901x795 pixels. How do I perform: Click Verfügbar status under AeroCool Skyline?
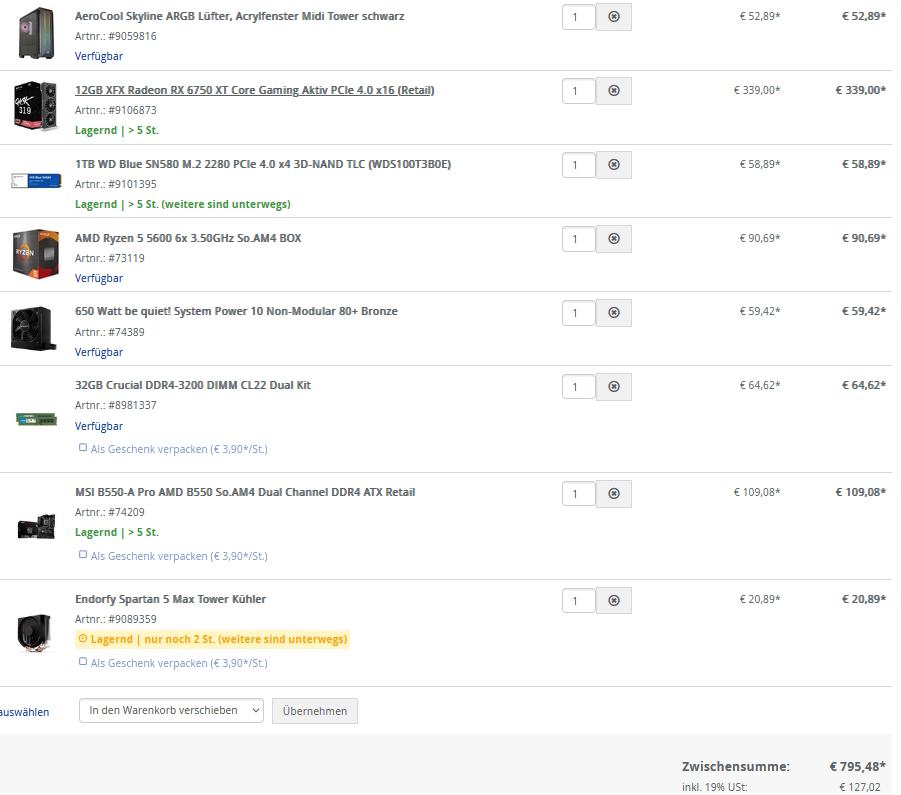[99, 56]
